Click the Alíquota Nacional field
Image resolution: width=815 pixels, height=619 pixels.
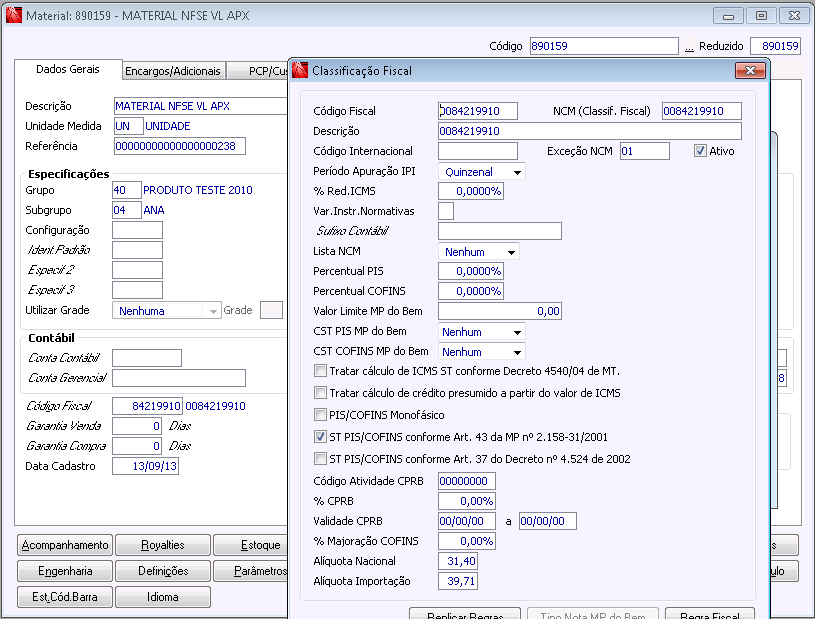click(x=458, y=561)
